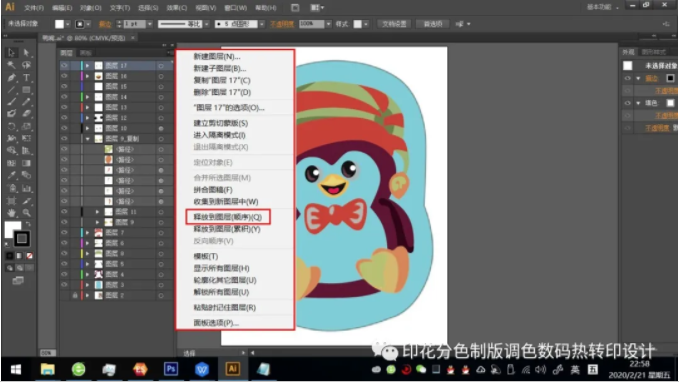Viewport: 679px width, 382px height.
Task: Open the stroke weight 1 pt dropdown
Action: pos(150,24)
